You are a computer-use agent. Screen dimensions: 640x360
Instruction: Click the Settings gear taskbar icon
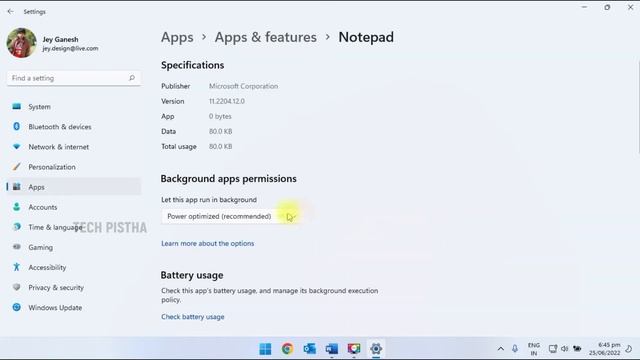(376, 349)
